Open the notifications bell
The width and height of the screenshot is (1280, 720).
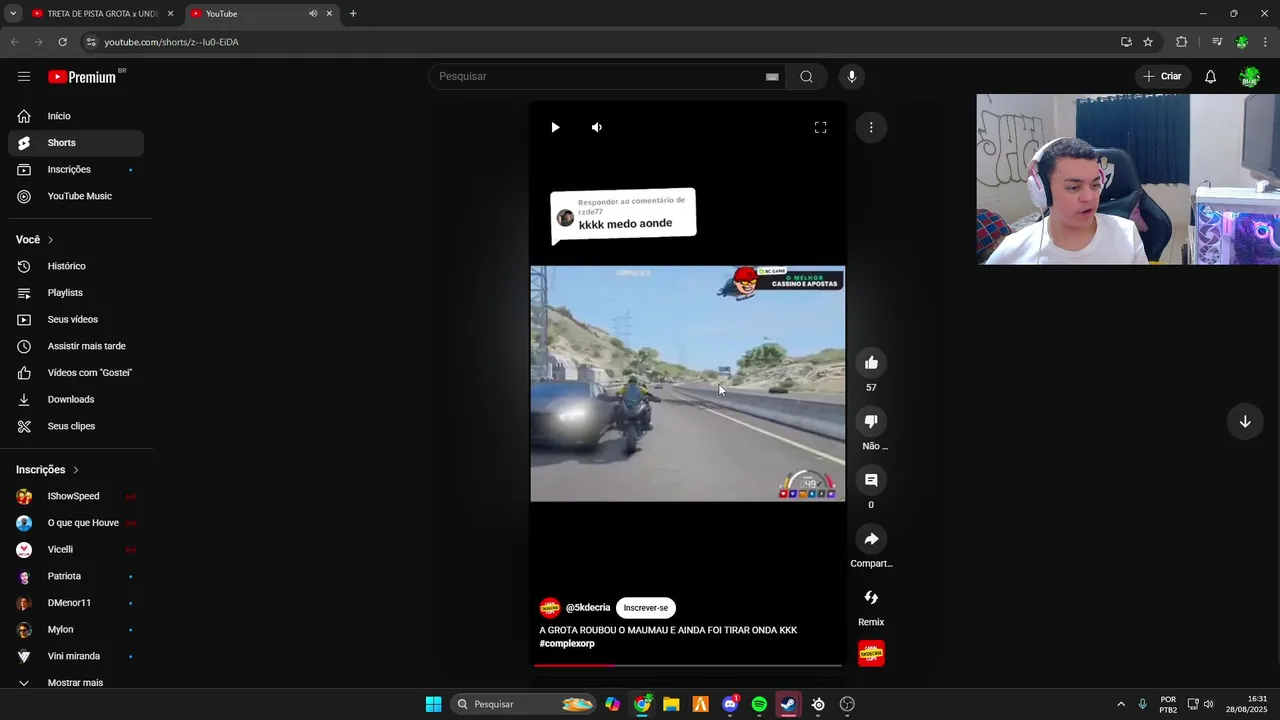coord(1210,77)
